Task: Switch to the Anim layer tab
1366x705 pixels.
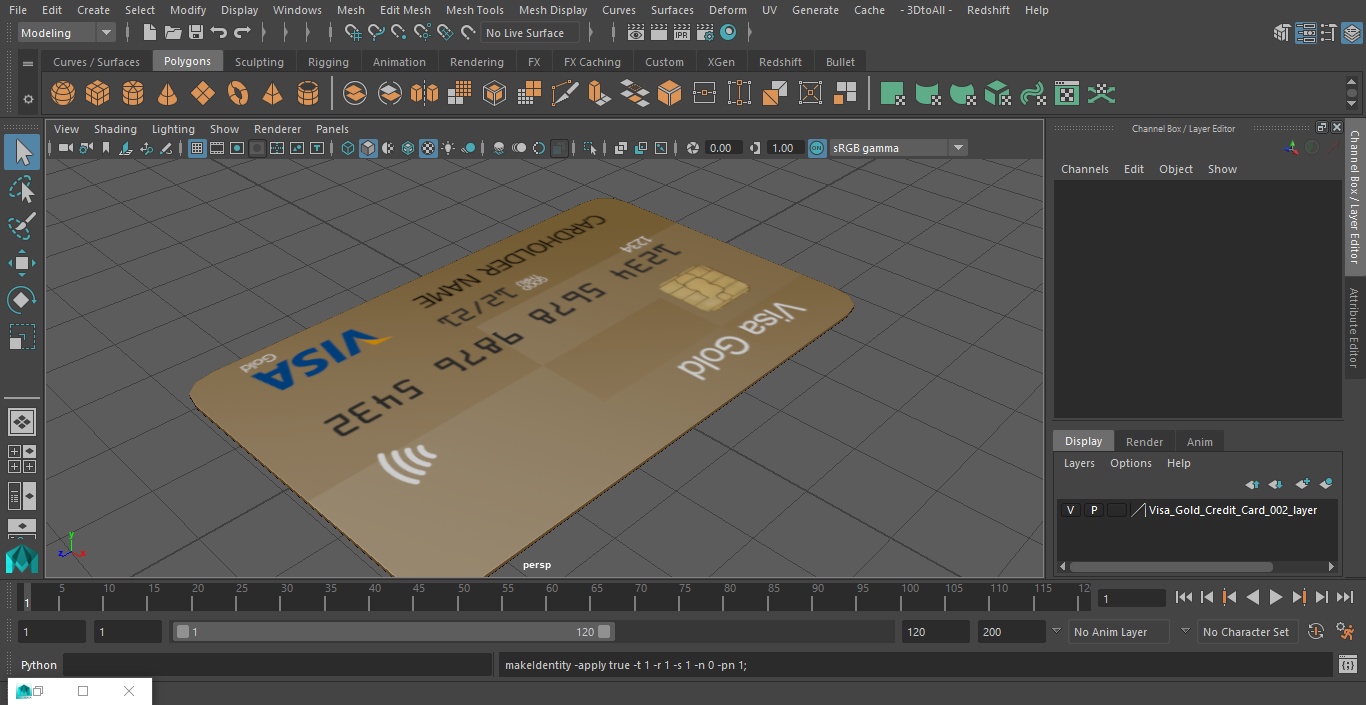Action: (x=1199, y=442)
